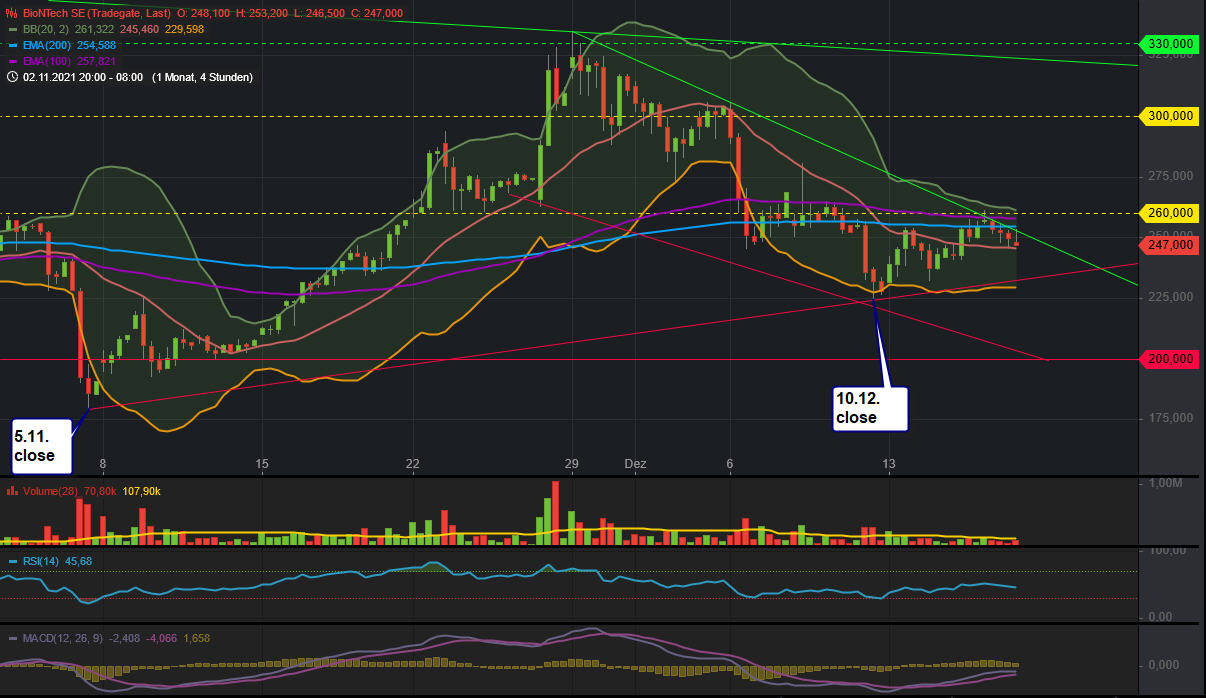The width and height of the screenshot is (1206, 698).
Task: Click the 10.12. close annotation label
Action: point(869,407)
